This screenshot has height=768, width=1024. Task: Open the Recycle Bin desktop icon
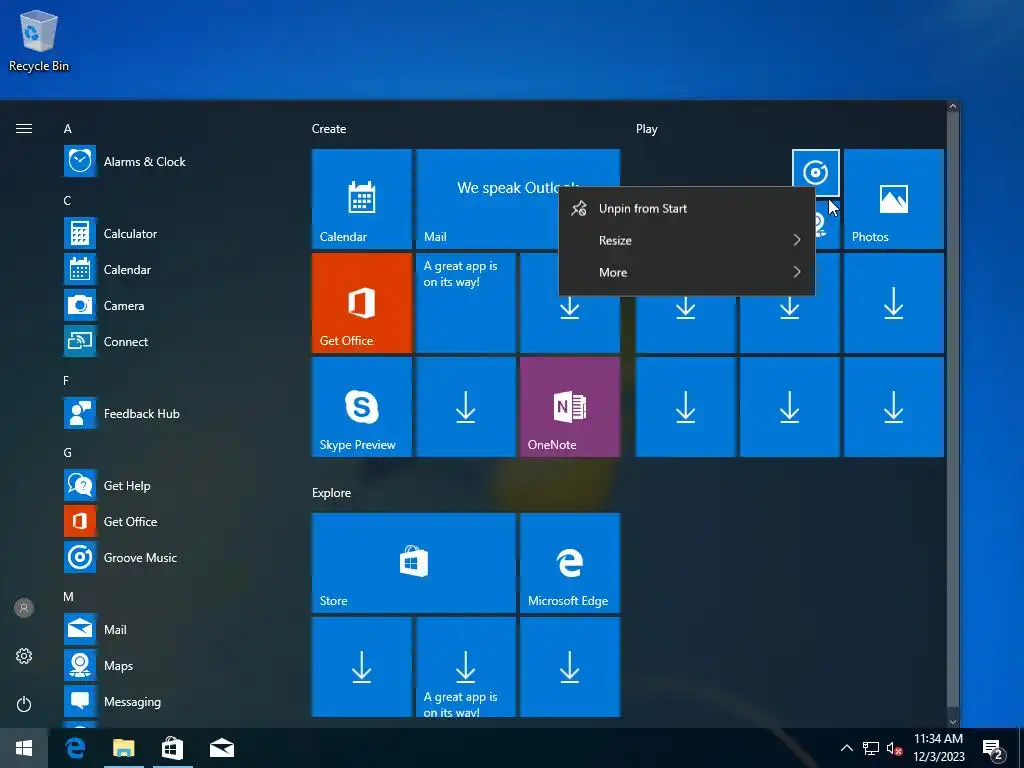tap(39, 40)
